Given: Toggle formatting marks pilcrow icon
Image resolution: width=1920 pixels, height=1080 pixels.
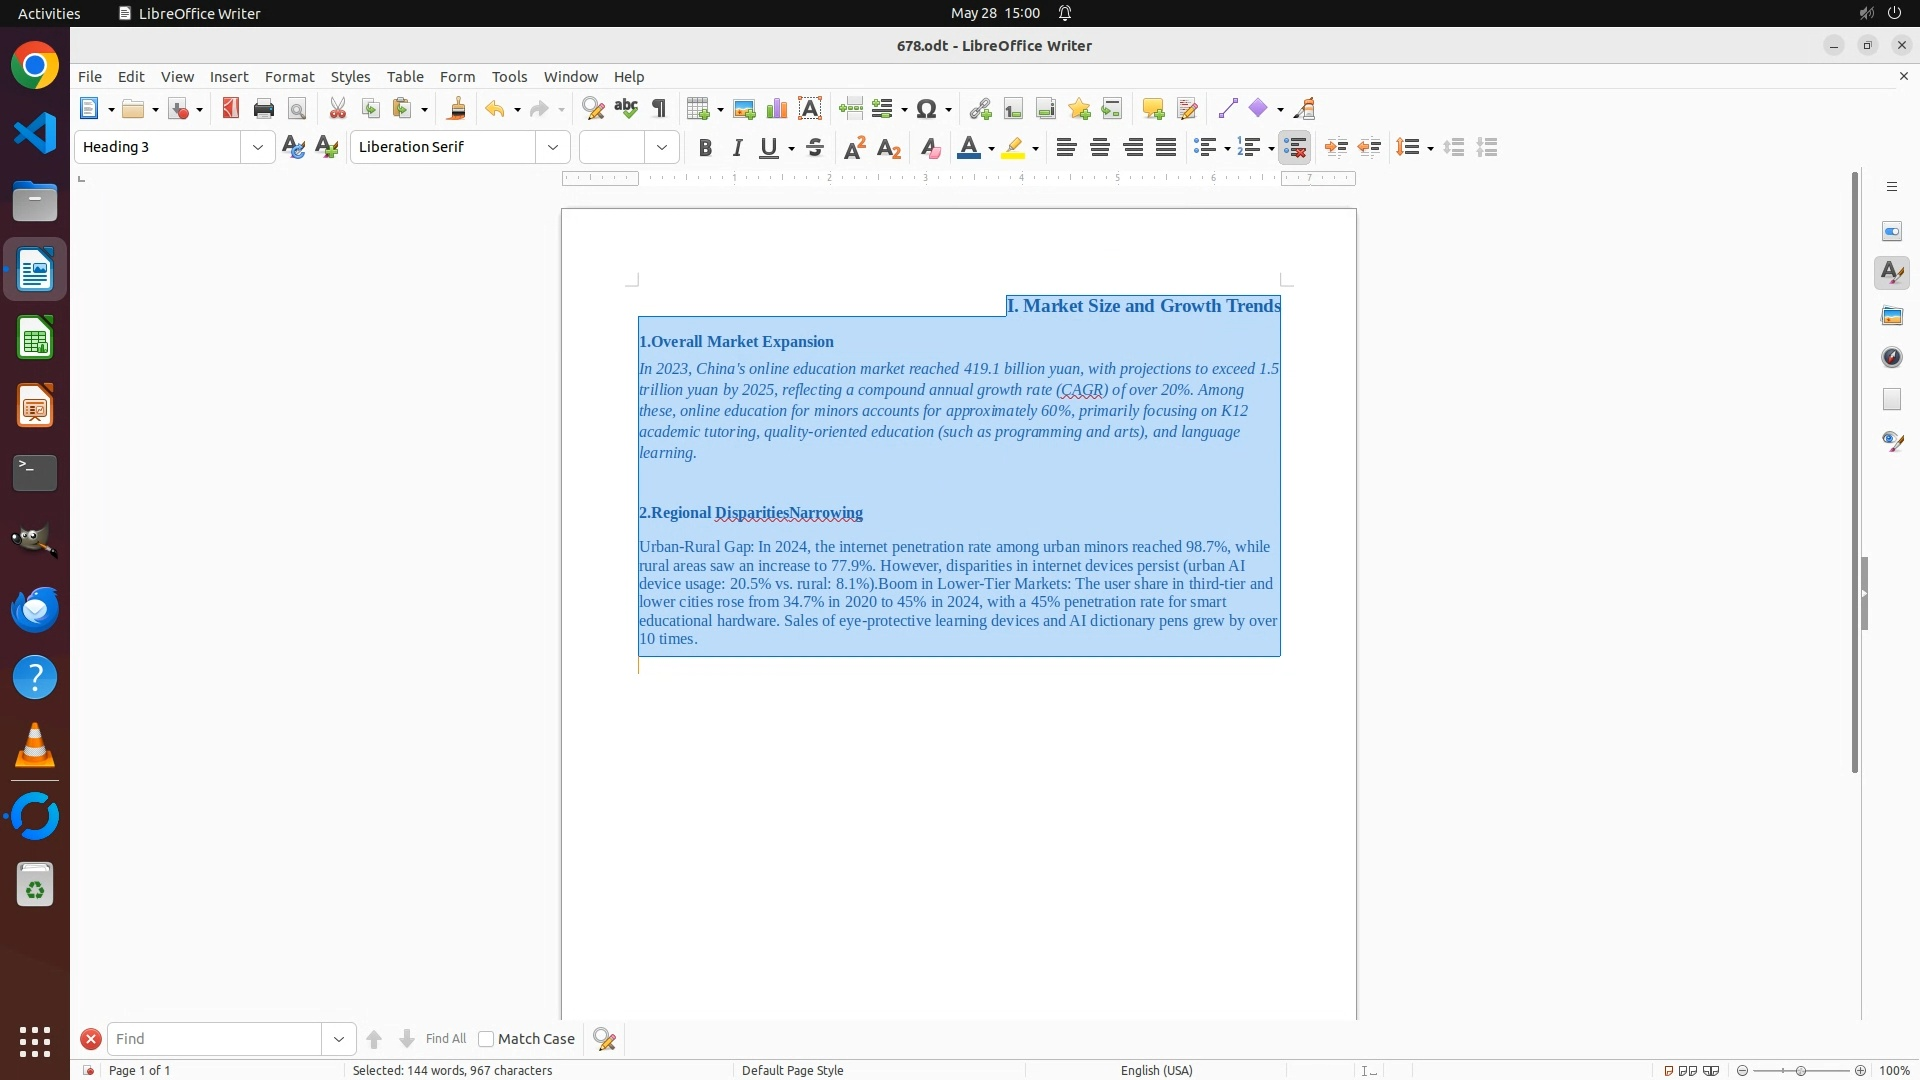Looking at the screenshot, I should click(x=659, y=109).
